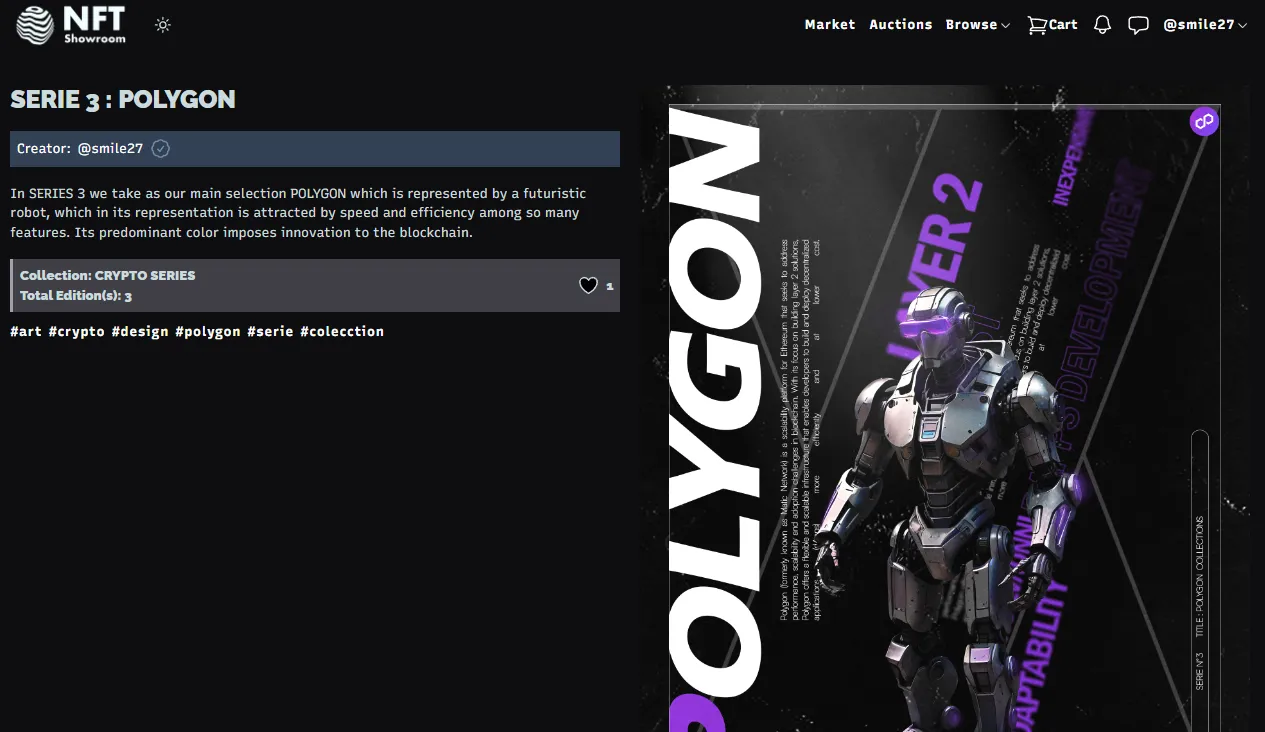The height and width of the screenshot is (732, 1265).
Task: Click the #serie tag
Action: [x=270, y=331]
